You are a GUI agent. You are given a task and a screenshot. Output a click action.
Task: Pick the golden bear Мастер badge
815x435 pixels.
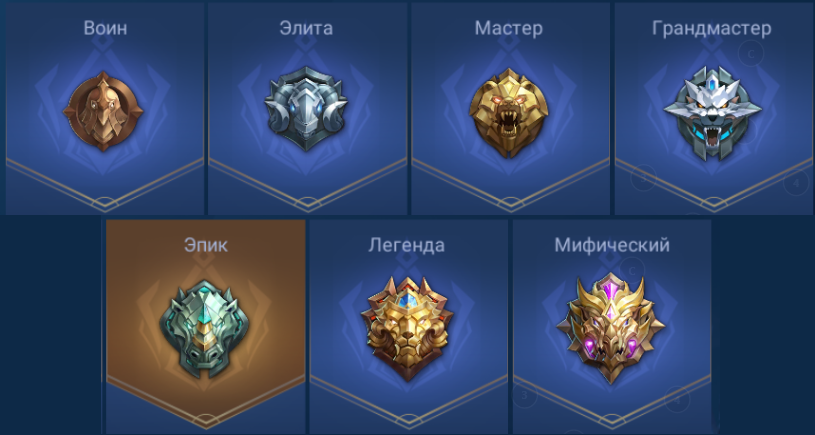tap(509, 113)
